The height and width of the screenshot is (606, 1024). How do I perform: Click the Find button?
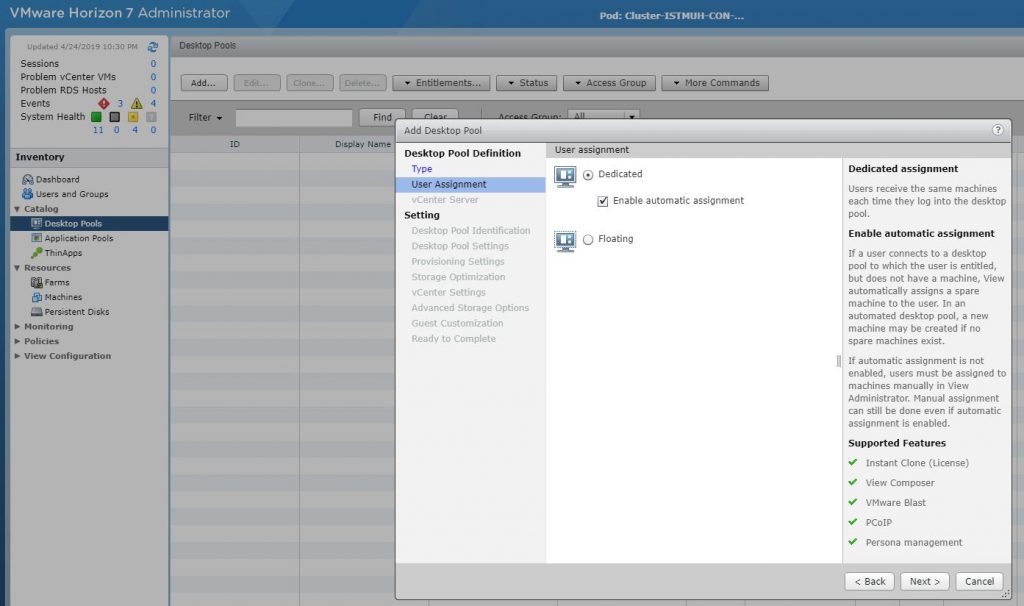point(382,118)
